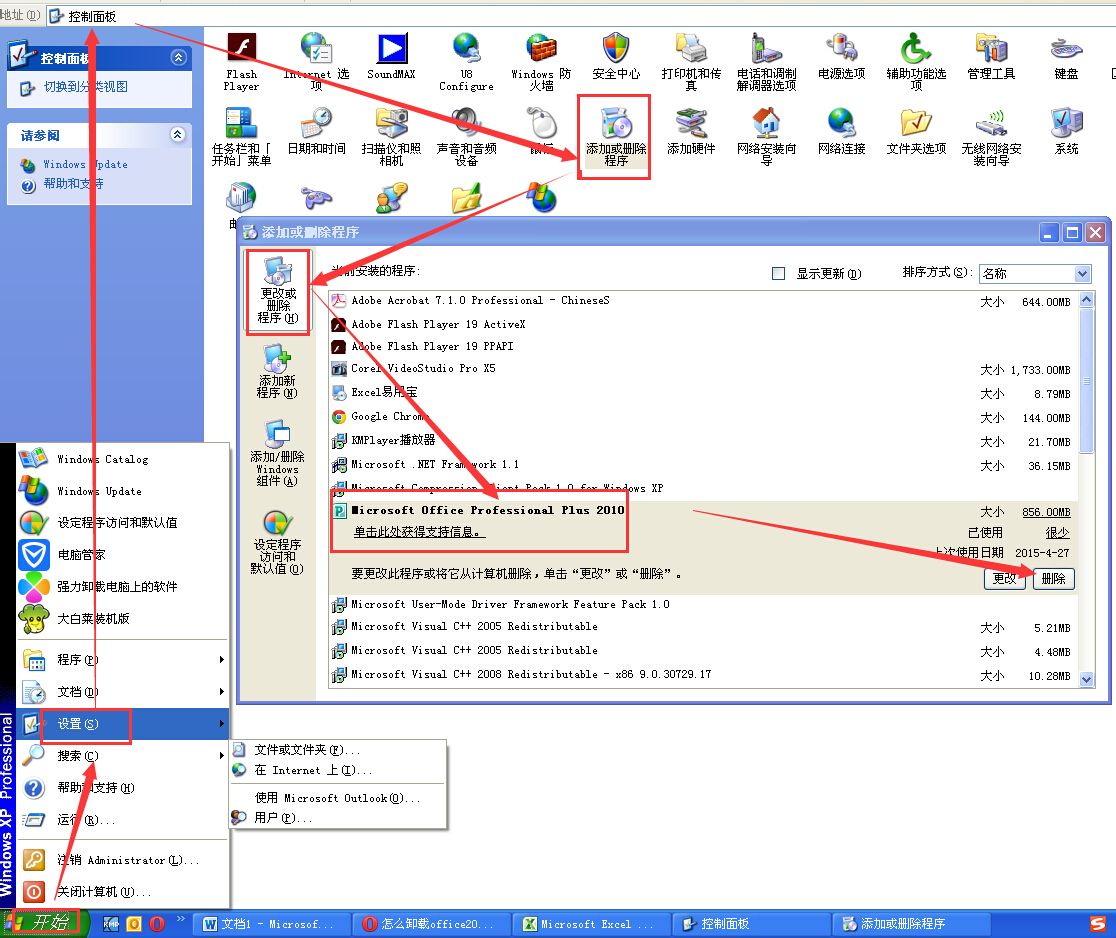Choose 注销 Administrator in Start menu
The height and width of the screenshot is (938, 1116).
[x=122, y=860]
